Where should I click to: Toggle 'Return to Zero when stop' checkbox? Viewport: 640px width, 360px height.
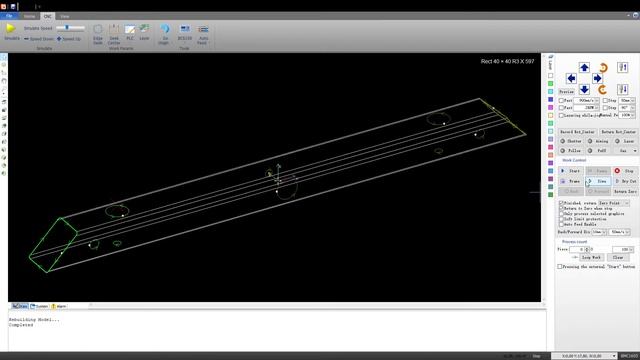click(x=561, y=208)
